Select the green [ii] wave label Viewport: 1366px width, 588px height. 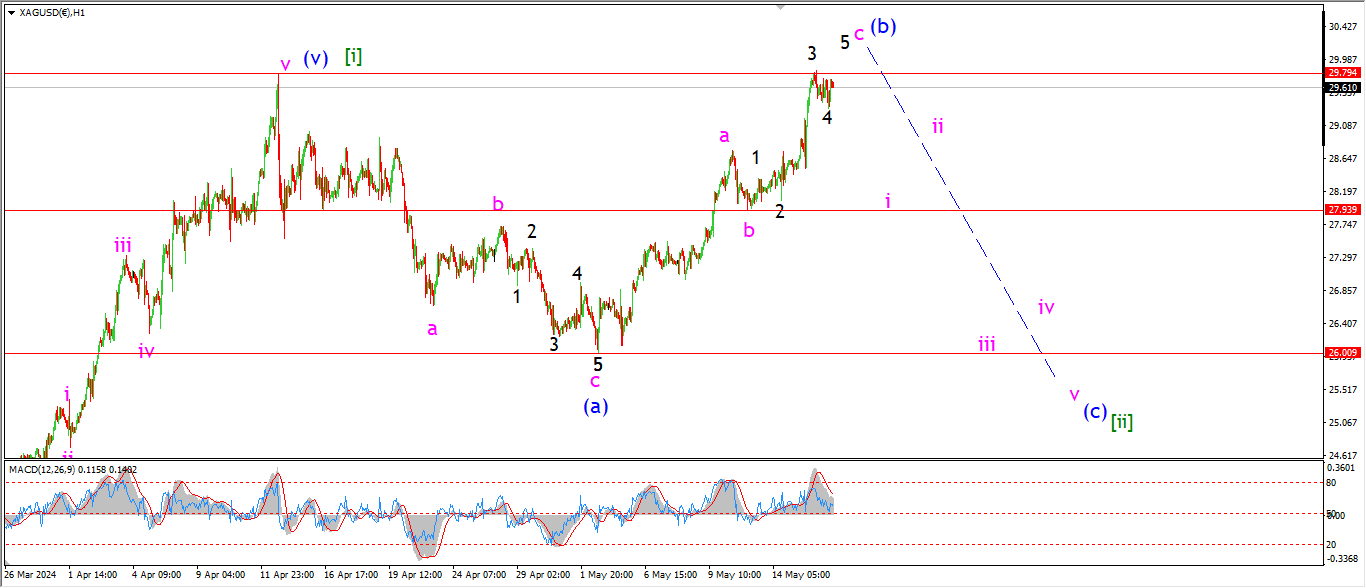coord(1121,421)
